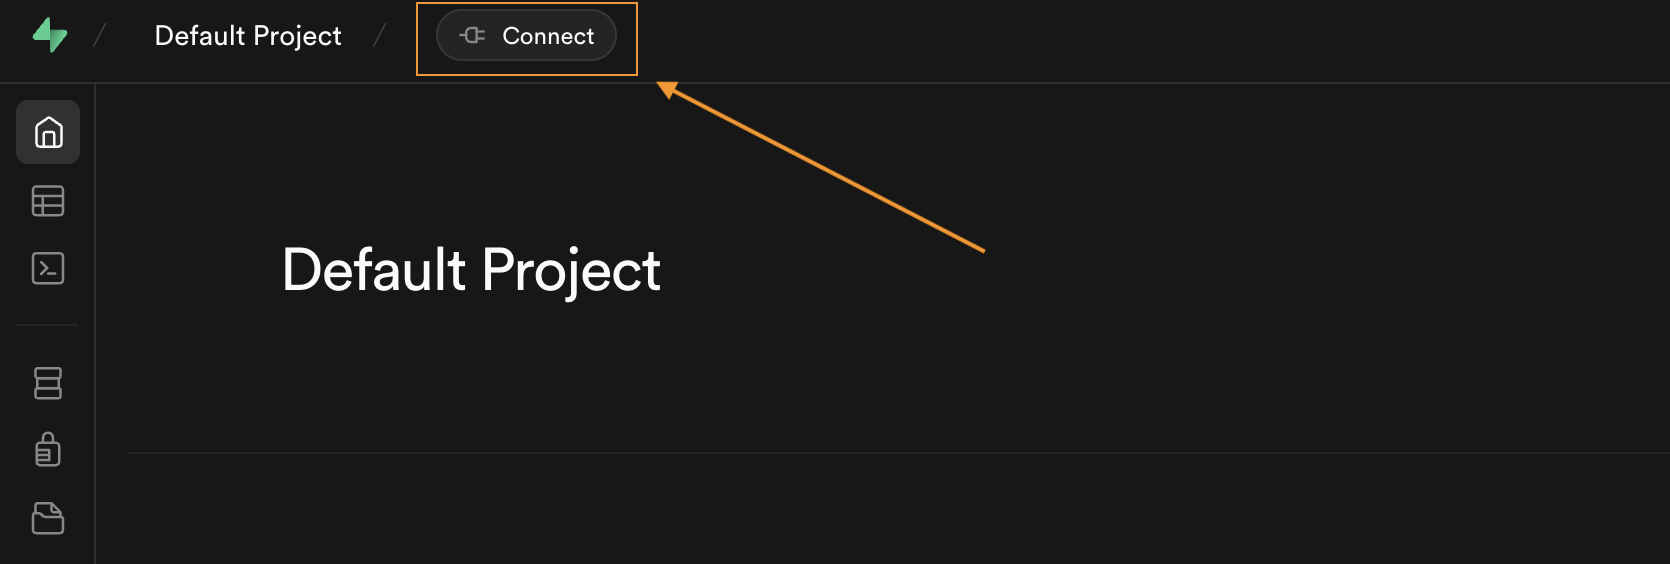
Task: Click the orange arrow's tail end
Action: (982, 249)
